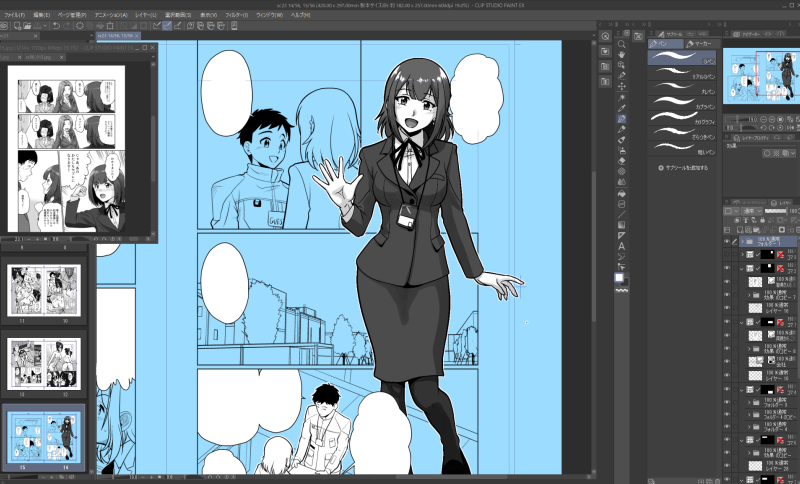
Task: Click the flip horizontal icon in Navigator
Action: point(789,128)
